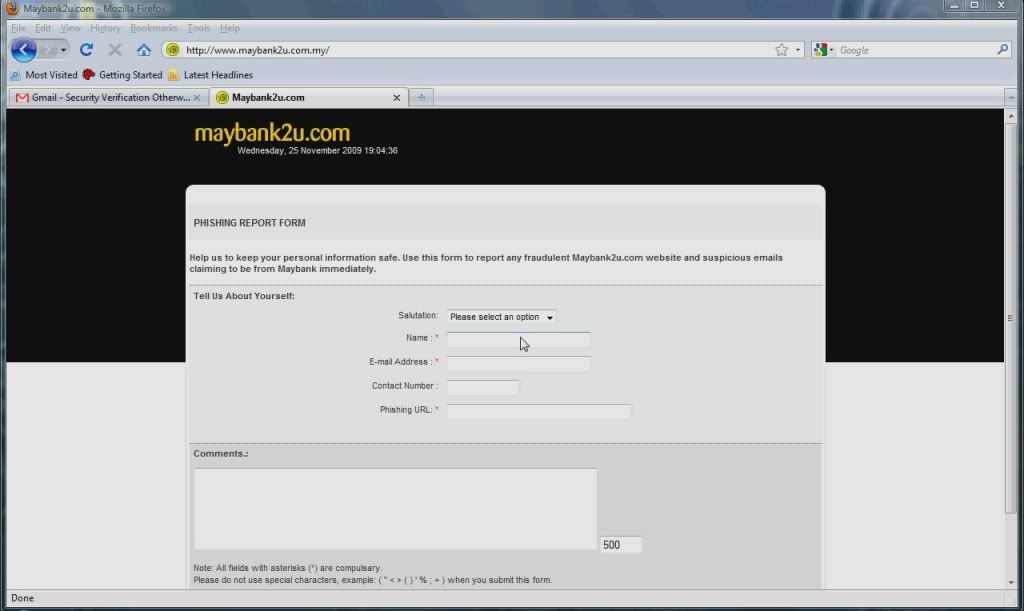This screenshot has width=1024, height=611.
Task: Click the Phishing URL field
Action: (539, 411)
